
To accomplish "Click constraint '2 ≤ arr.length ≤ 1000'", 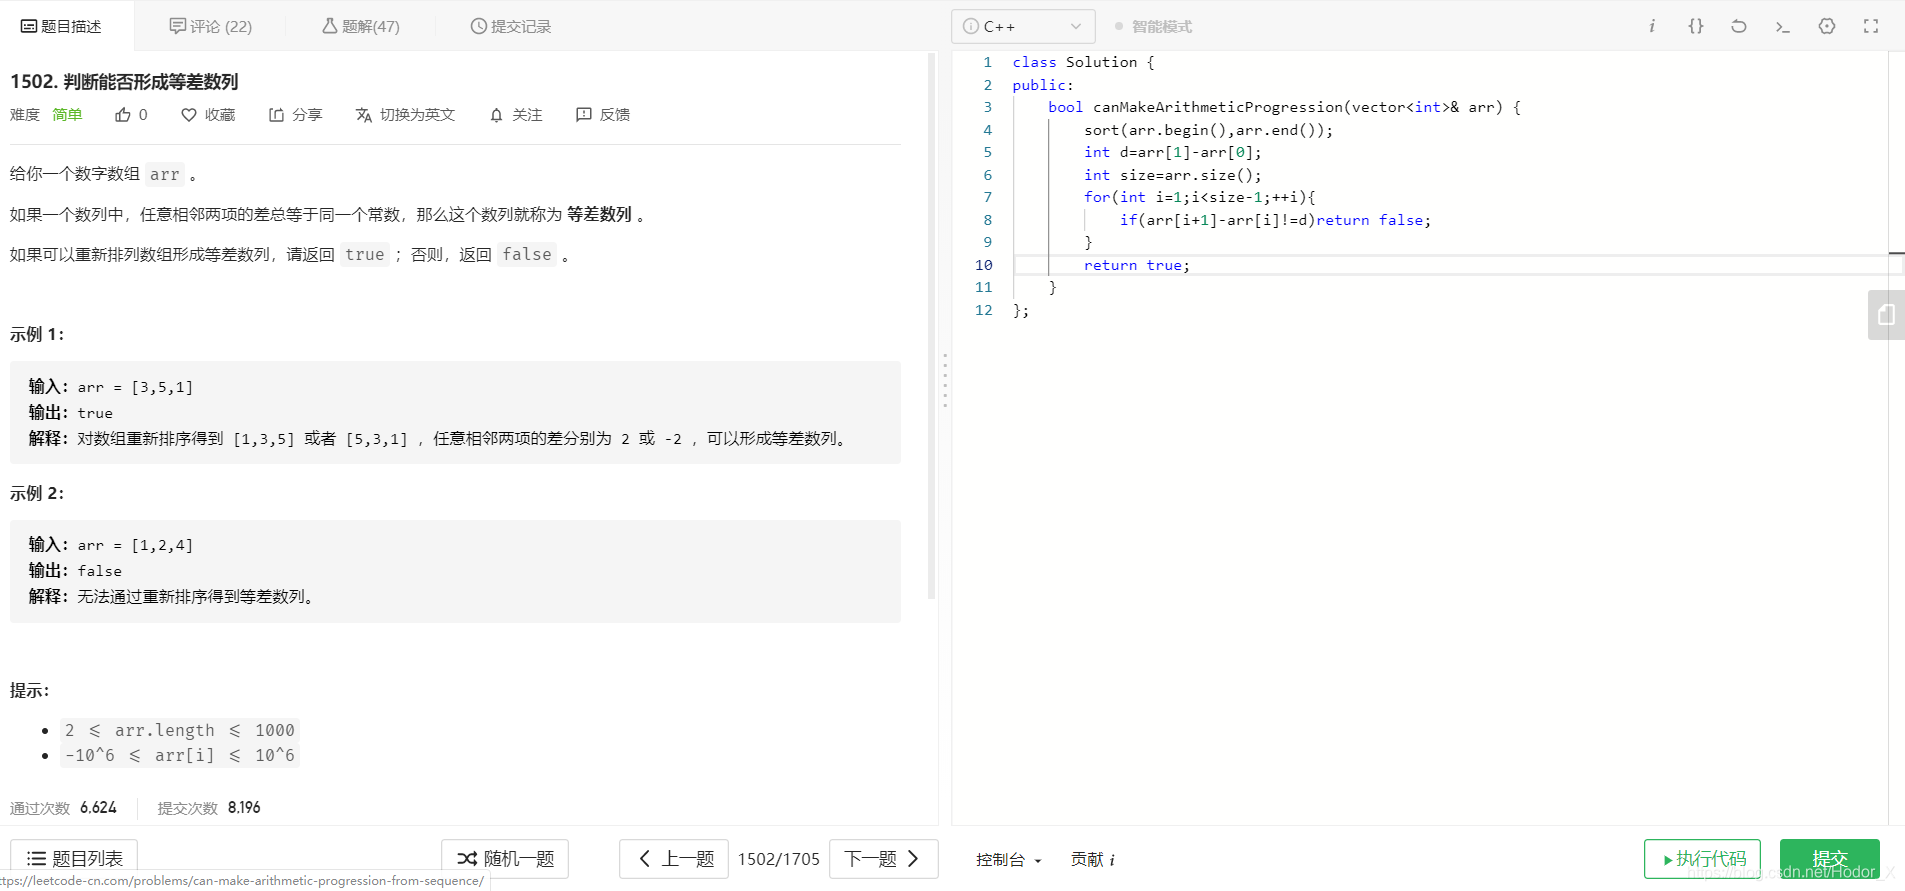I will 180,730.
